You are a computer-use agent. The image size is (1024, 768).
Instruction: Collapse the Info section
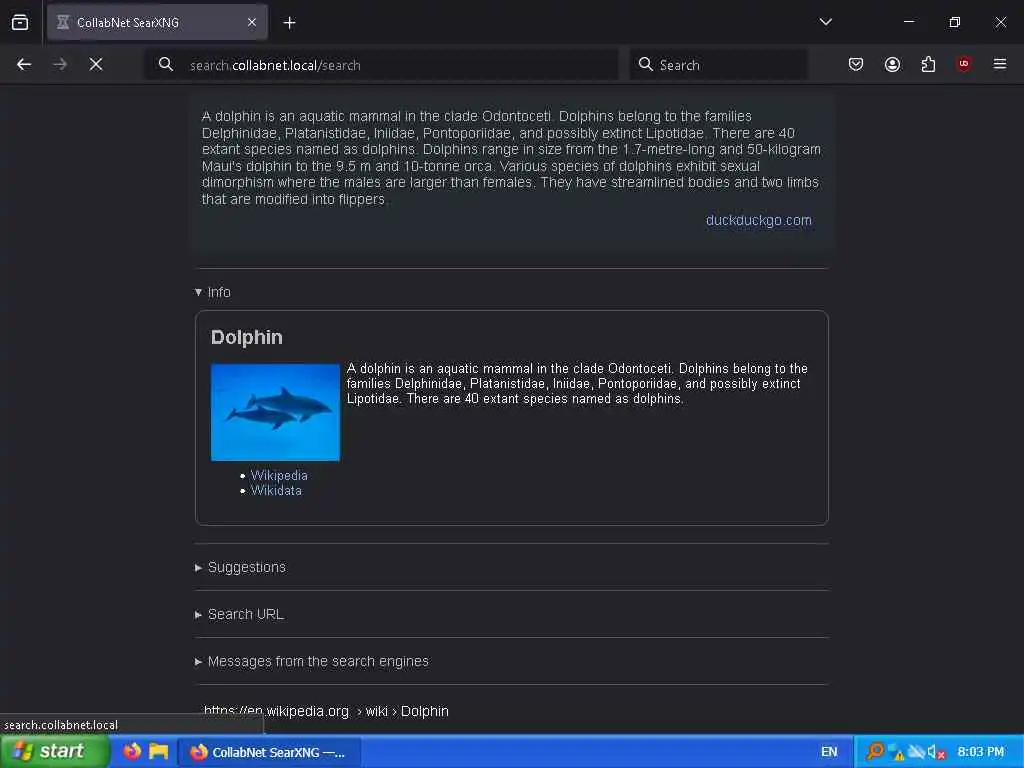(x=213, y=292)
